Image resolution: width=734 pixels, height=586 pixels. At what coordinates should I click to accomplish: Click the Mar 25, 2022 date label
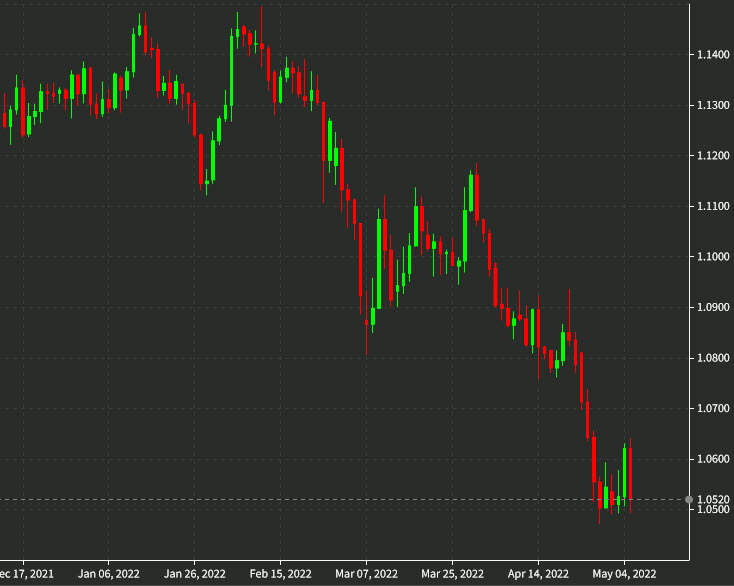point(452,574)
